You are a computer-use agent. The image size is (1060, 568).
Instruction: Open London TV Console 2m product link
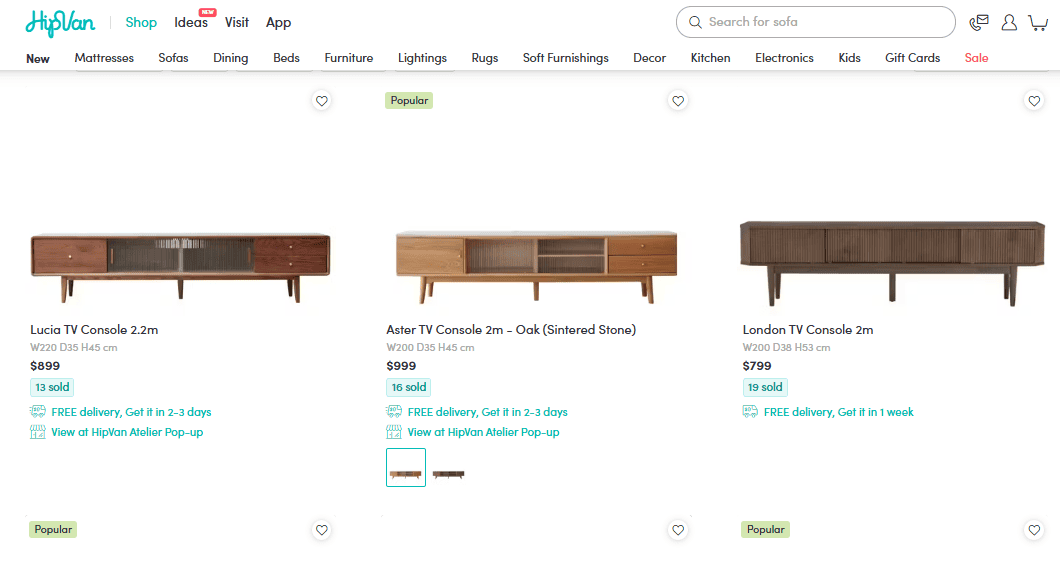point(808,330)
